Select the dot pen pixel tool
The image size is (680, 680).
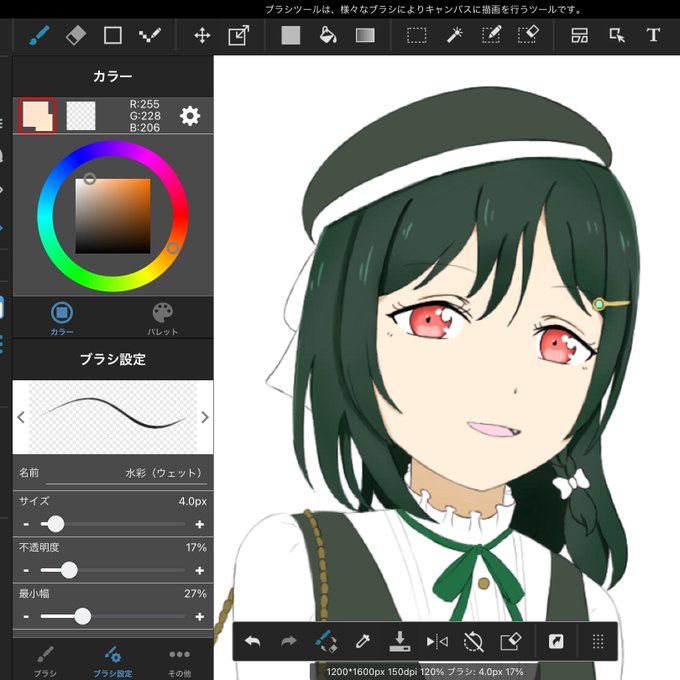click(150, 35)
